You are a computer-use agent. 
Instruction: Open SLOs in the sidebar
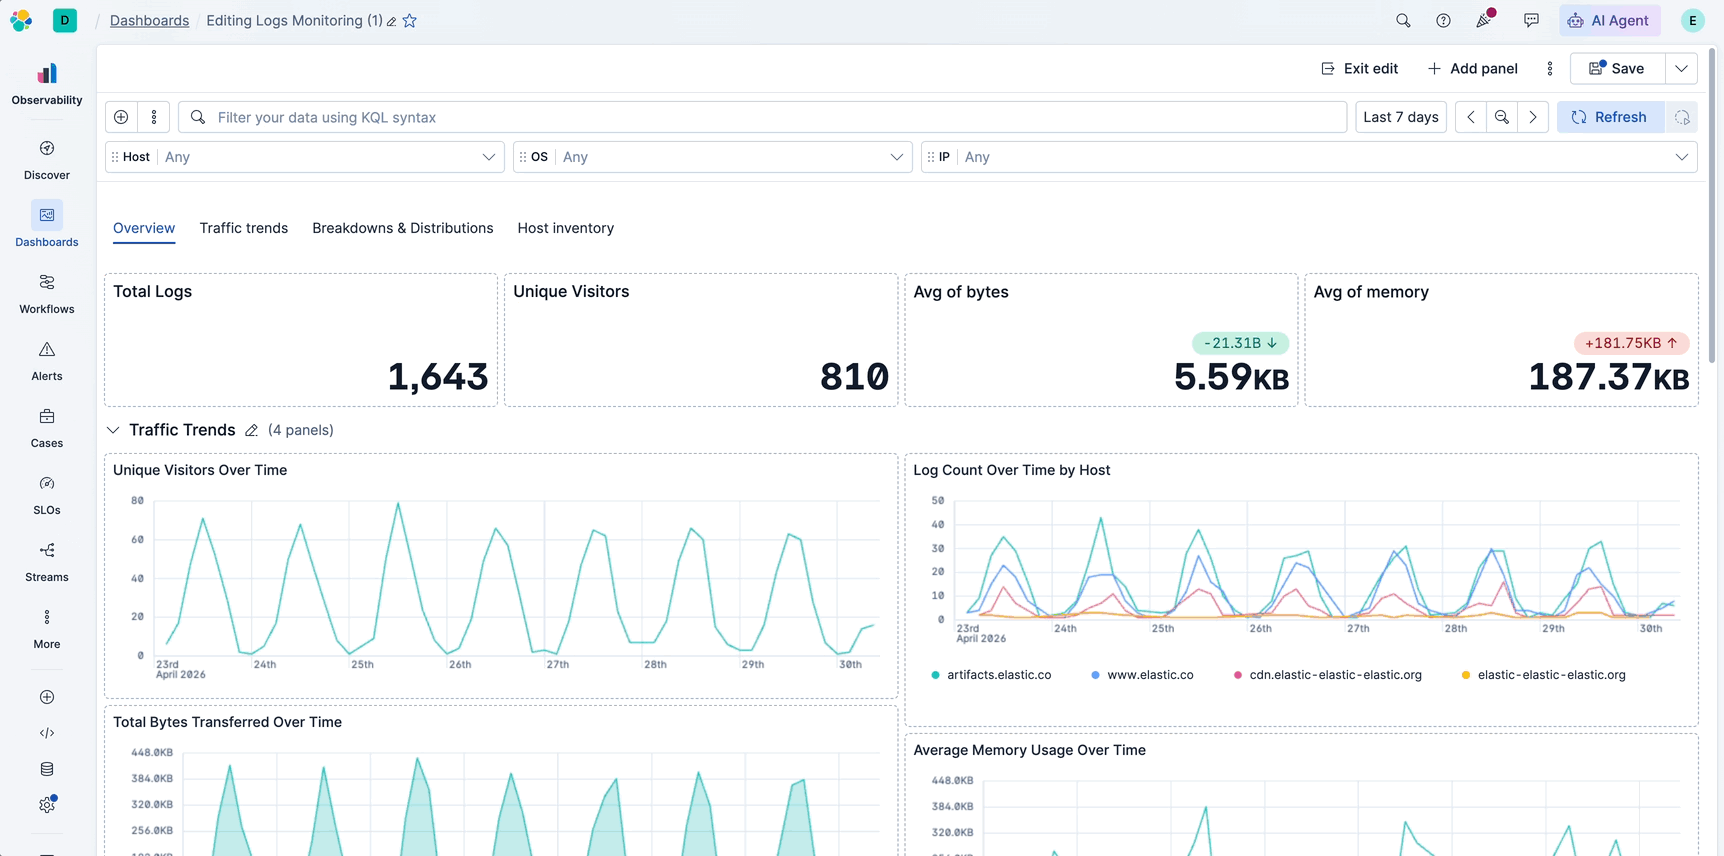point(47,495)
